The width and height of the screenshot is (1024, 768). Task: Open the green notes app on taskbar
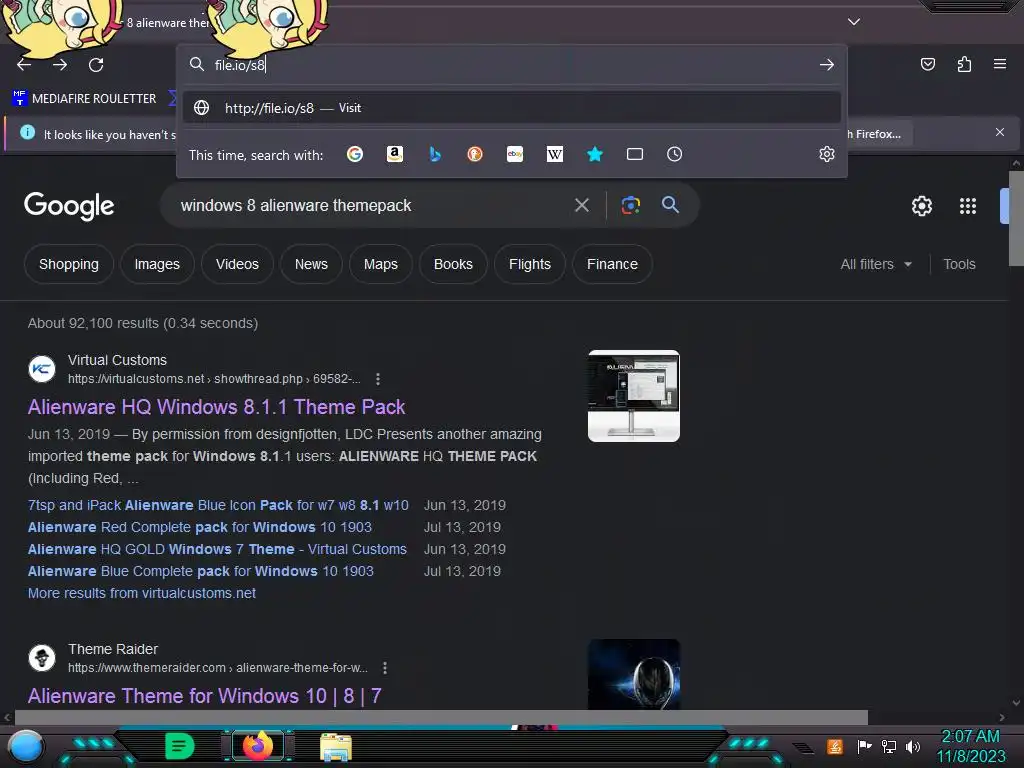click(179, 746)
